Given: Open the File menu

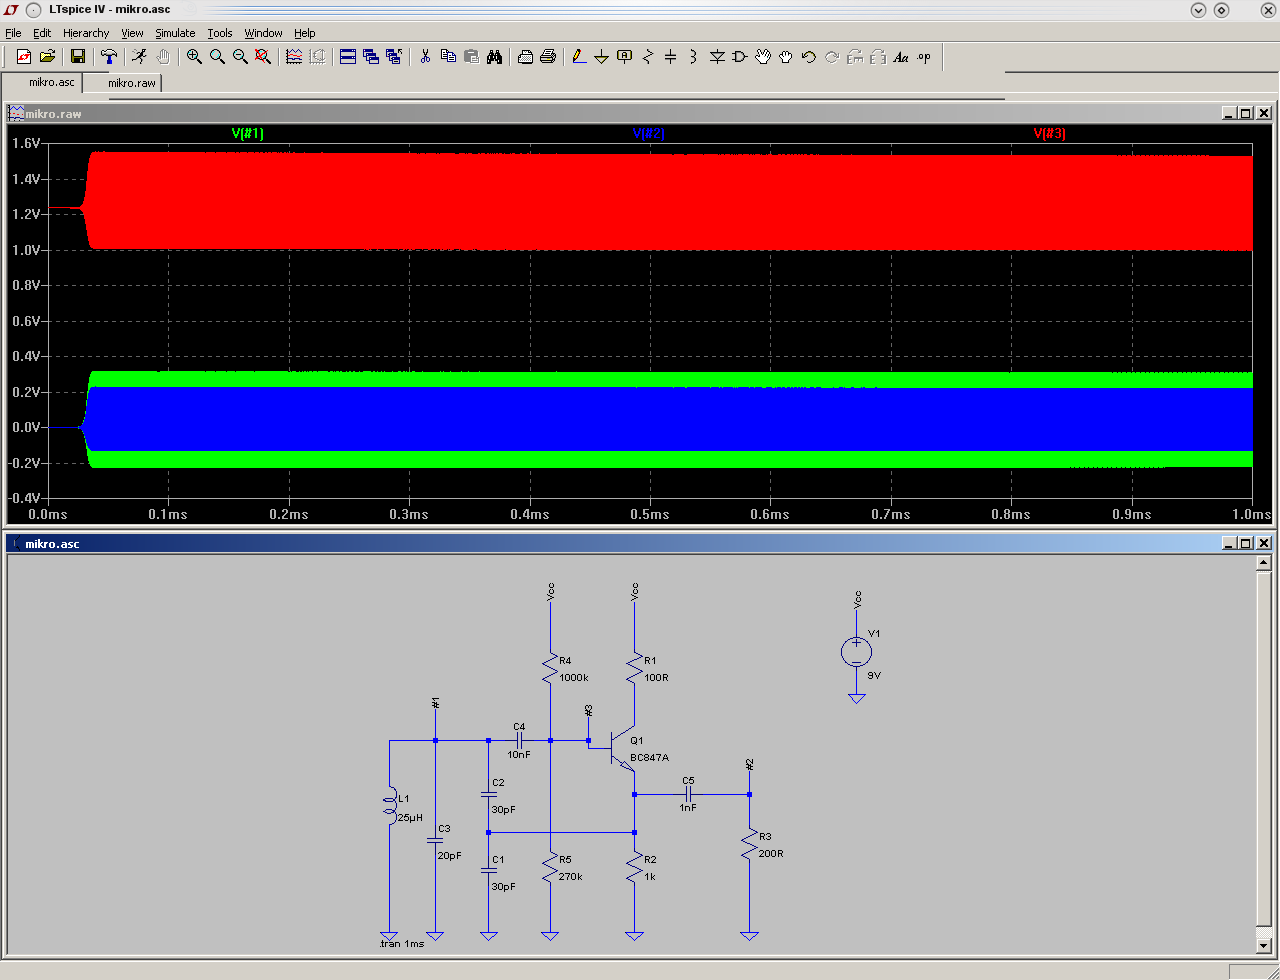Looking at the screenshot, I should [13, 33].
